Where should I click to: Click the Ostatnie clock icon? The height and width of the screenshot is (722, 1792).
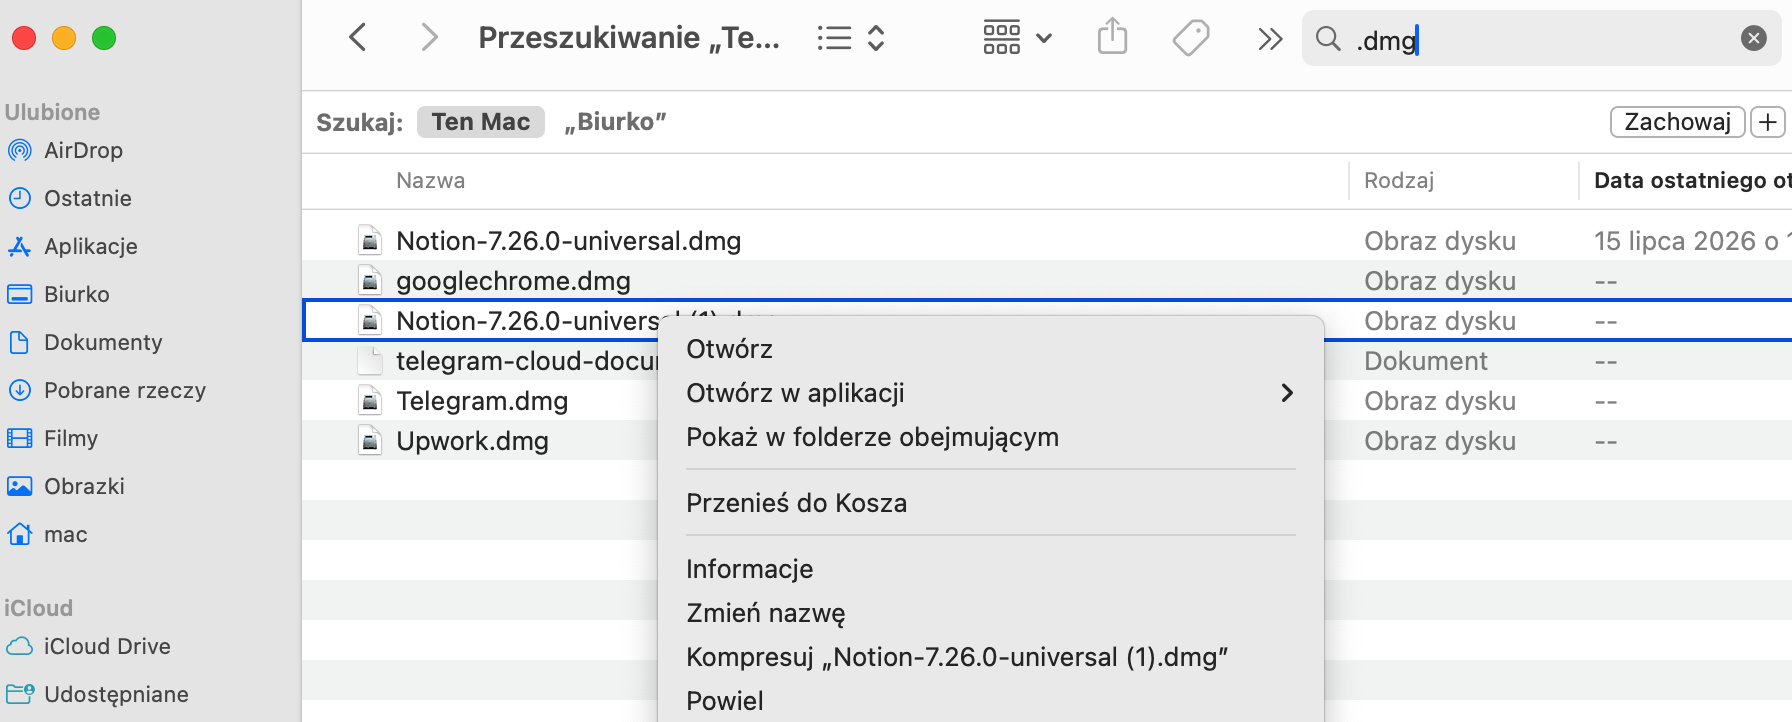(19, 198)
